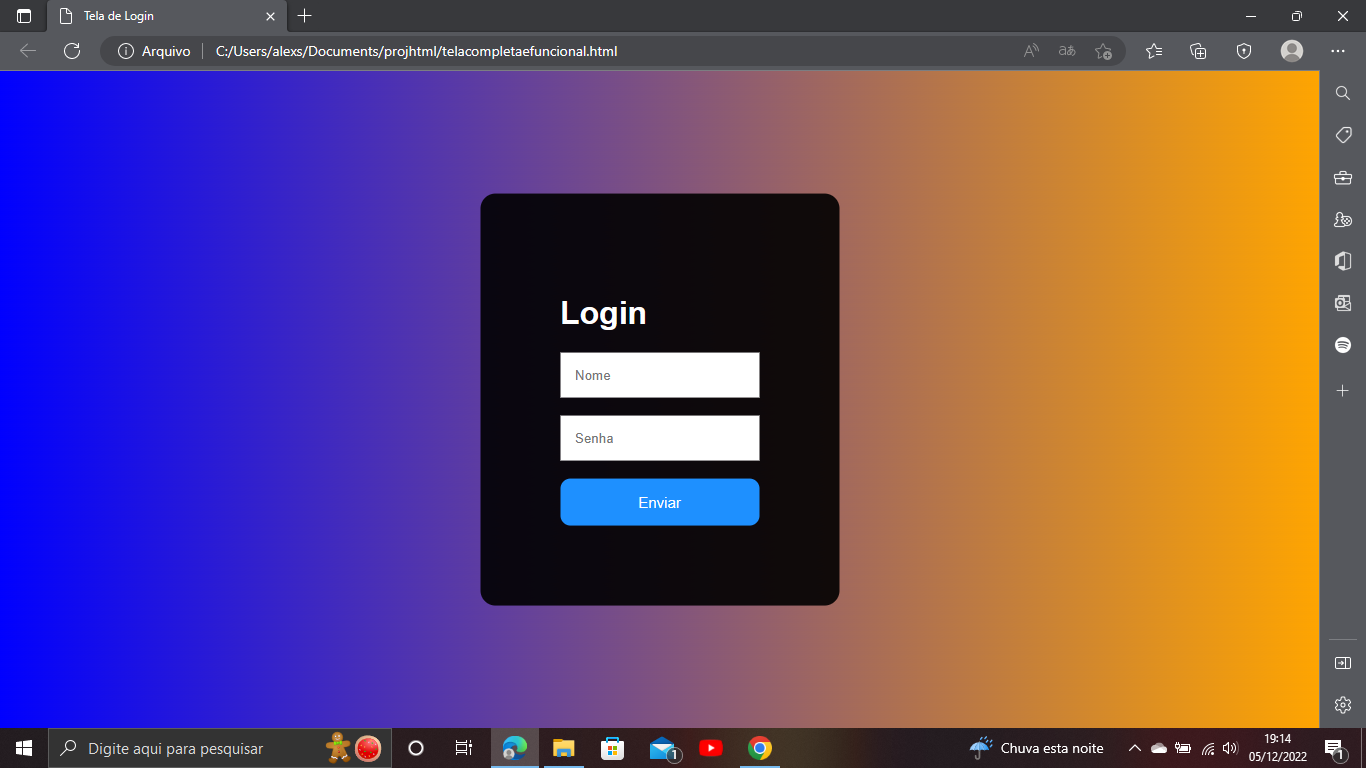The image size is (1366, 768).
Task: Add a new app to the sidebar
Action: (1342, 391)
